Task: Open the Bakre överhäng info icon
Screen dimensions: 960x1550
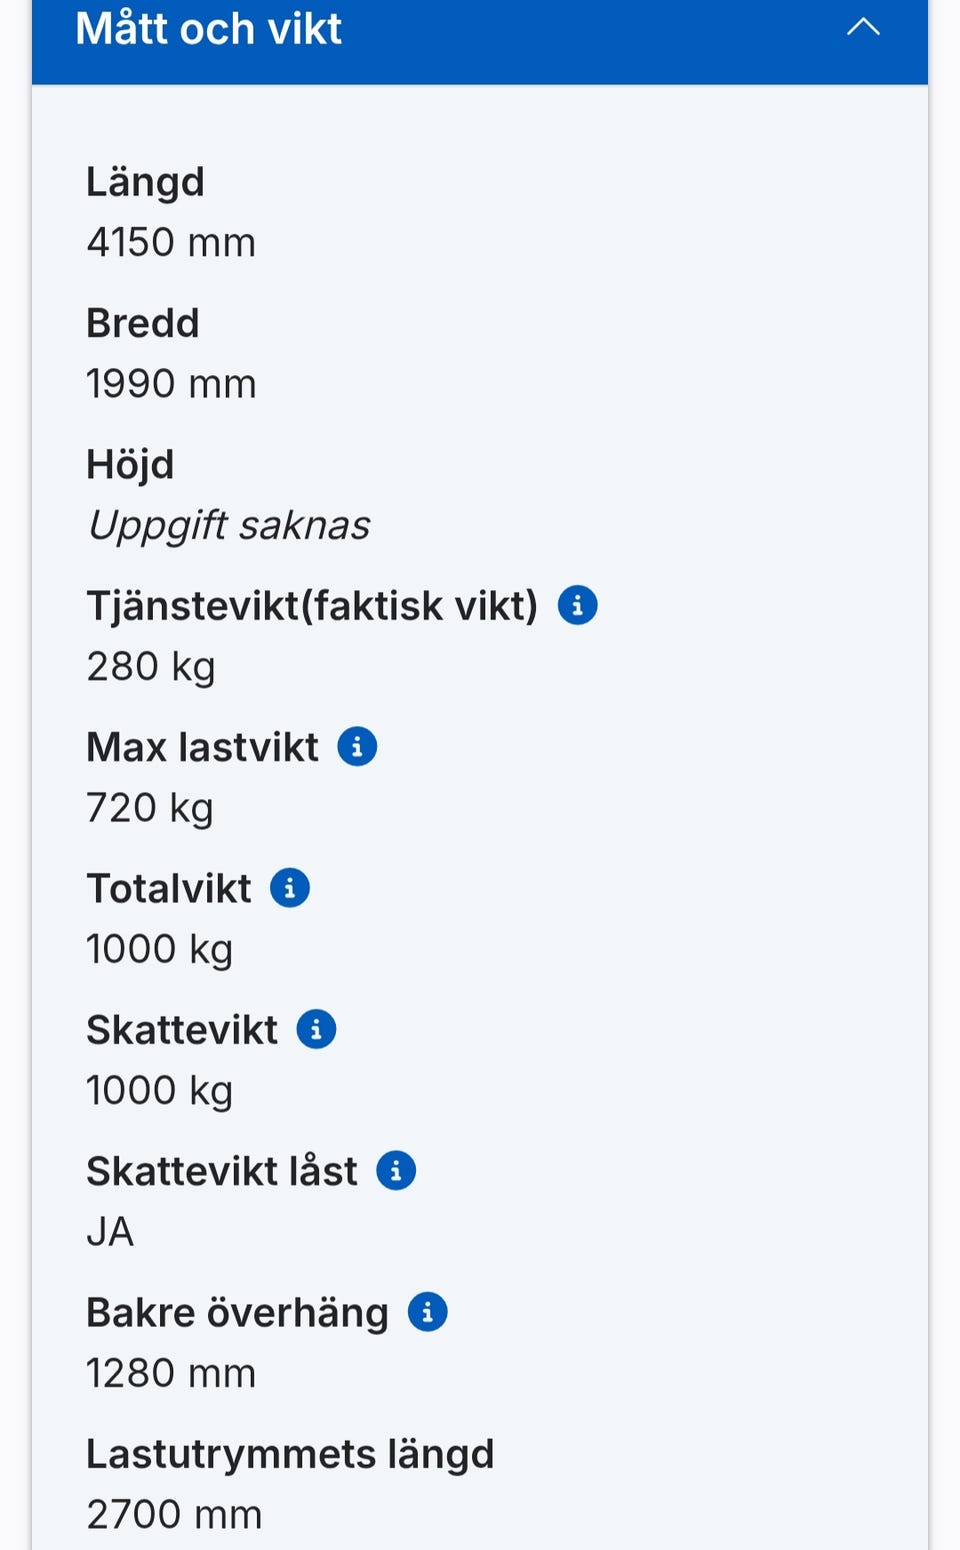Action: 427,1312
